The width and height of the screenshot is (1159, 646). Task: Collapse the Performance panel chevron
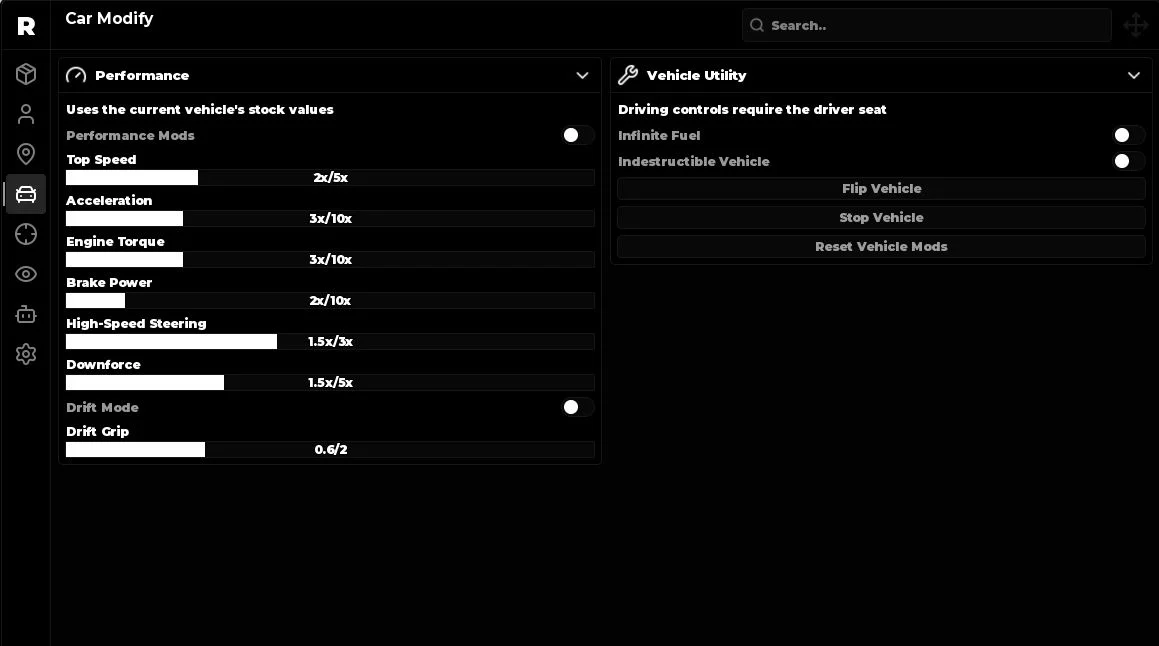pyautogui.click(x=582, y=75)
